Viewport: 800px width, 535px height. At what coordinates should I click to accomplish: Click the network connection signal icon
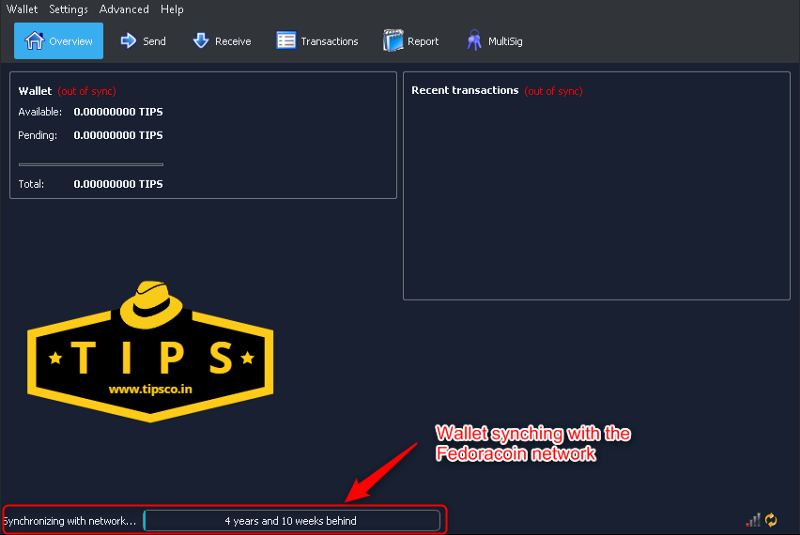point(753,520)
